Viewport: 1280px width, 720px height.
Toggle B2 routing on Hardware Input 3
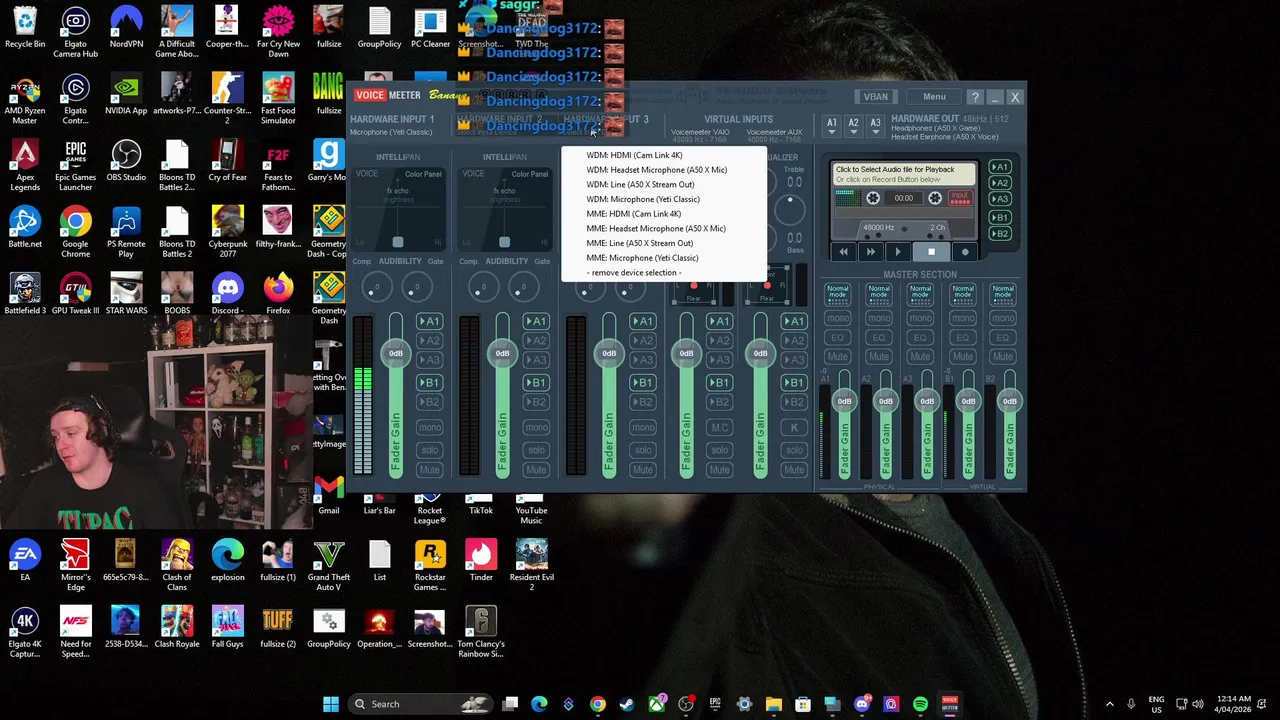click(x=643, y=402)
